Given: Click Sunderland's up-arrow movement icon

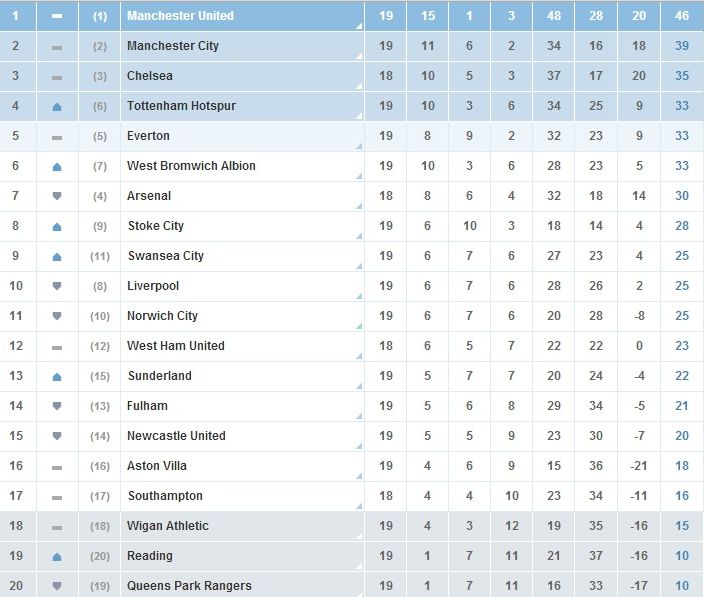Looking at the screenshot, I should click(57, 377).
